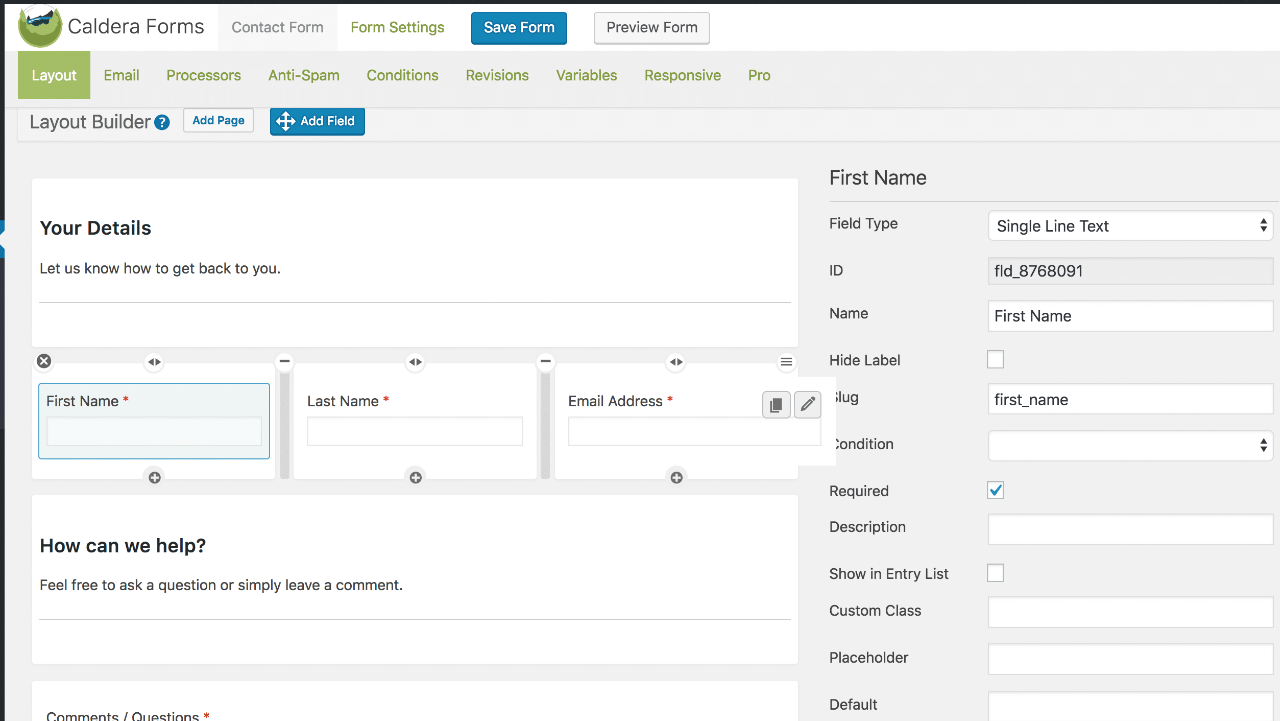Click the Add Page button
Screen dimensions: 1280x721
tap(218, 120)
